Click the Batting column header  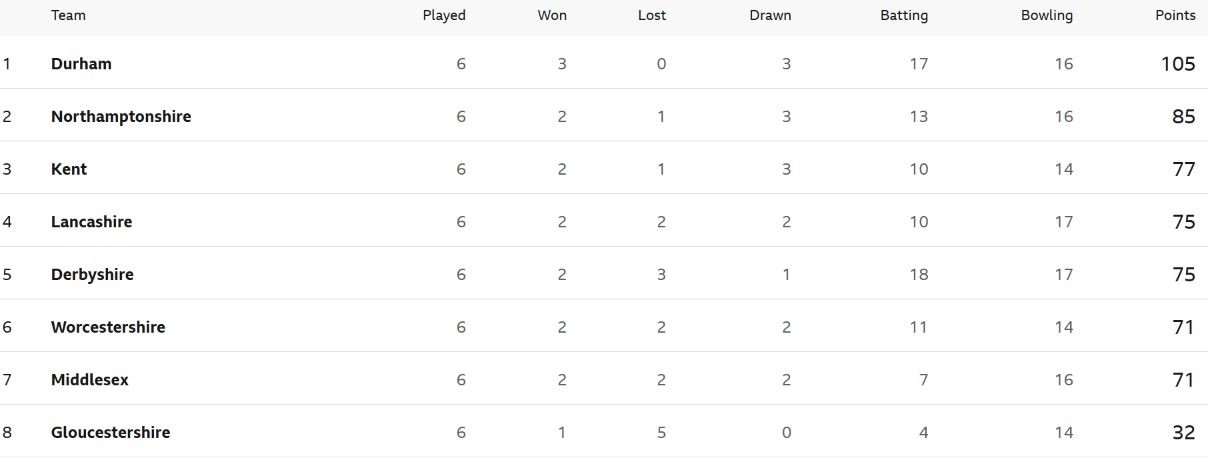click(x=904, y=15)
